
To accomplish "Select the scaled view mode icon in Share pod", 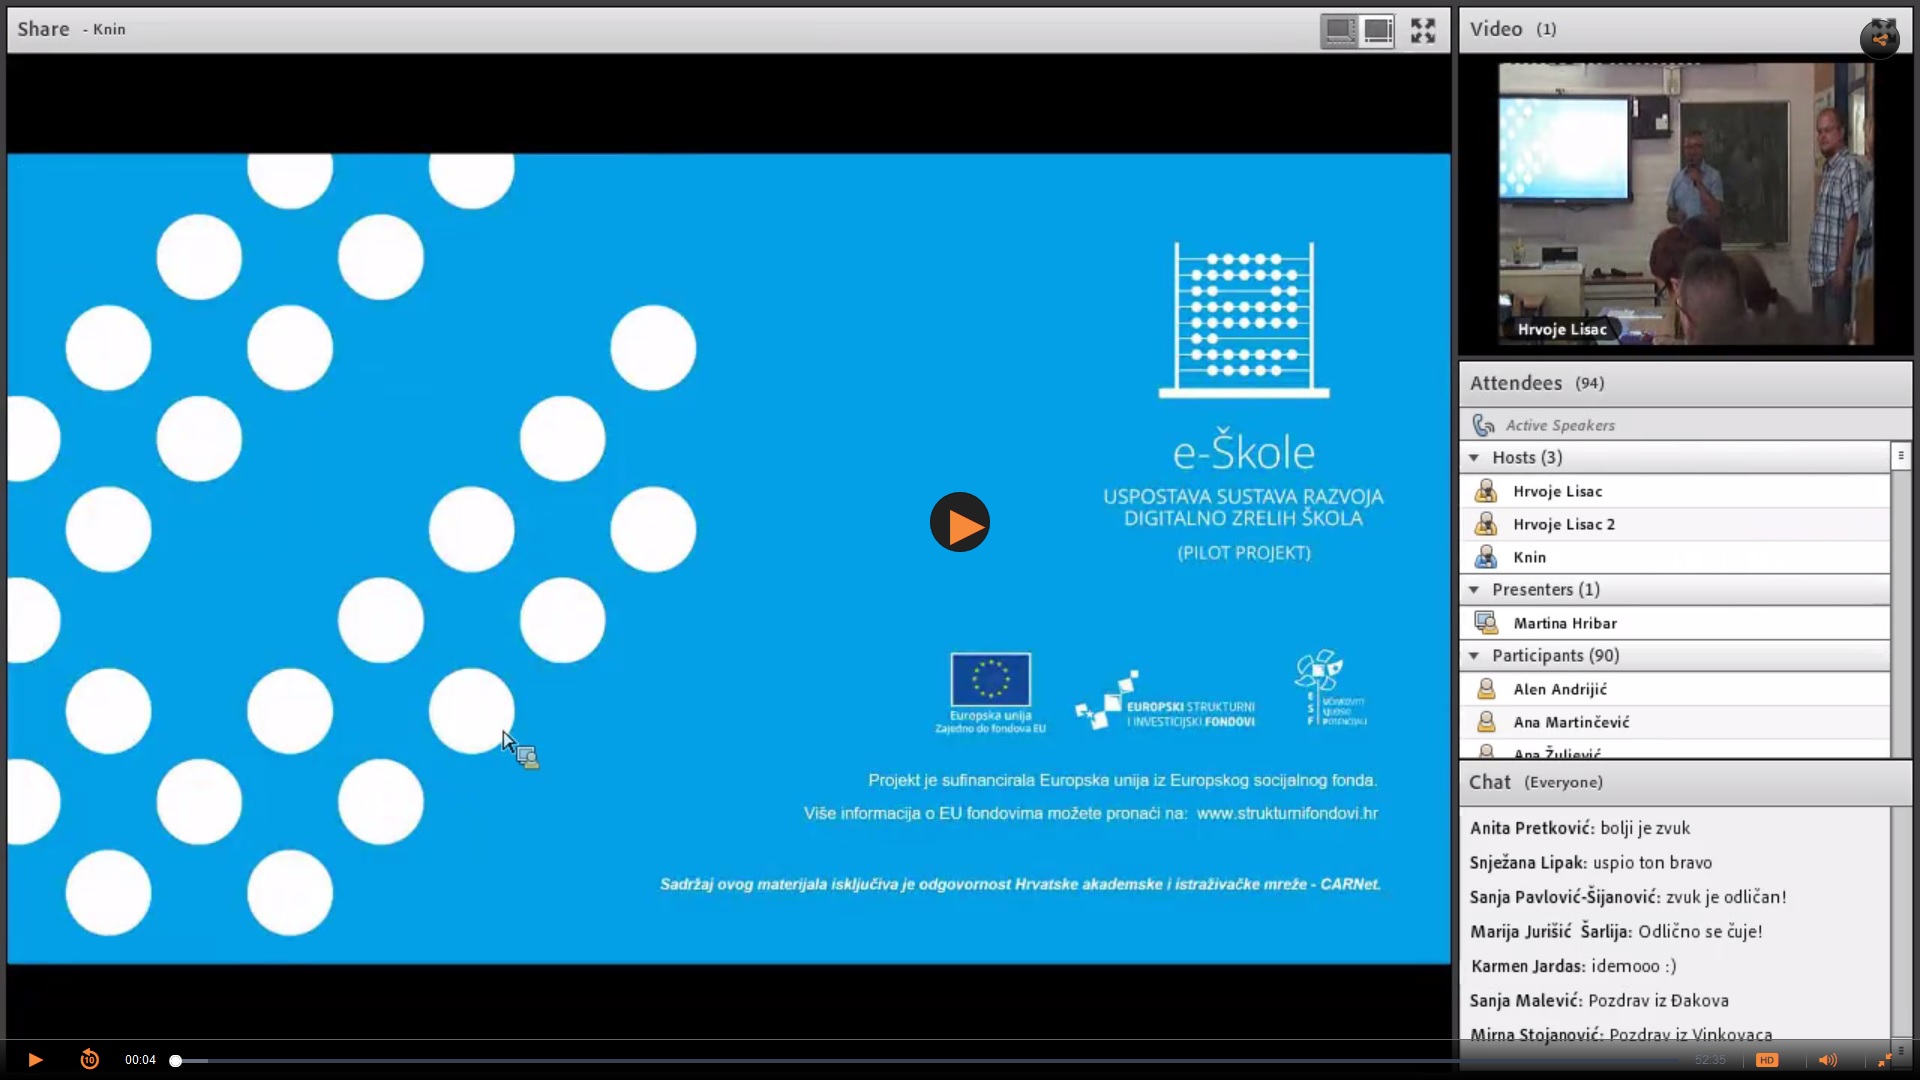I will pyautogui.click(x=1338, y=30).
